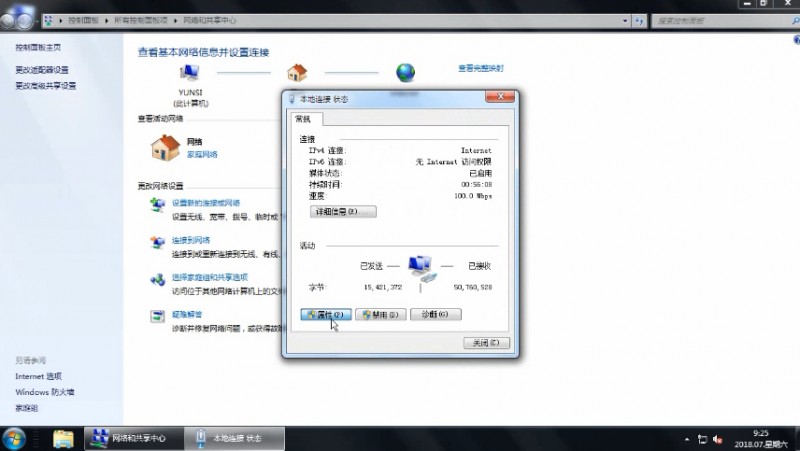Open 设置新的连接或网络 link

click(206, 203)
